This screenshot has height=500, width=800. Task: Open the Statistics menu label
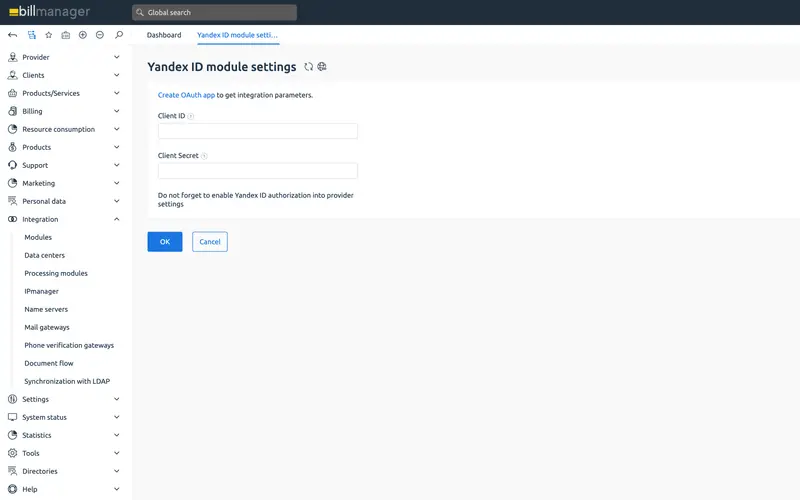coord(37,435)
